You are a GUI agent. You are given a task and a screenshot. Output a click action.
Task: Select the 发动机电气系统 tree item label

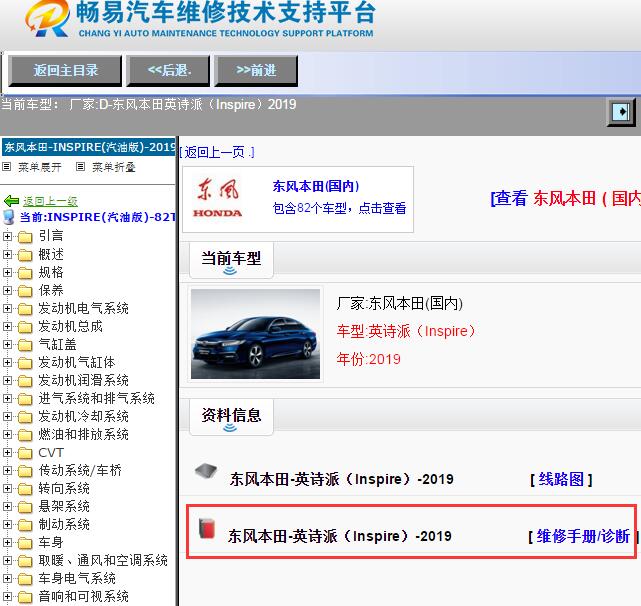(x=83, y=308)
